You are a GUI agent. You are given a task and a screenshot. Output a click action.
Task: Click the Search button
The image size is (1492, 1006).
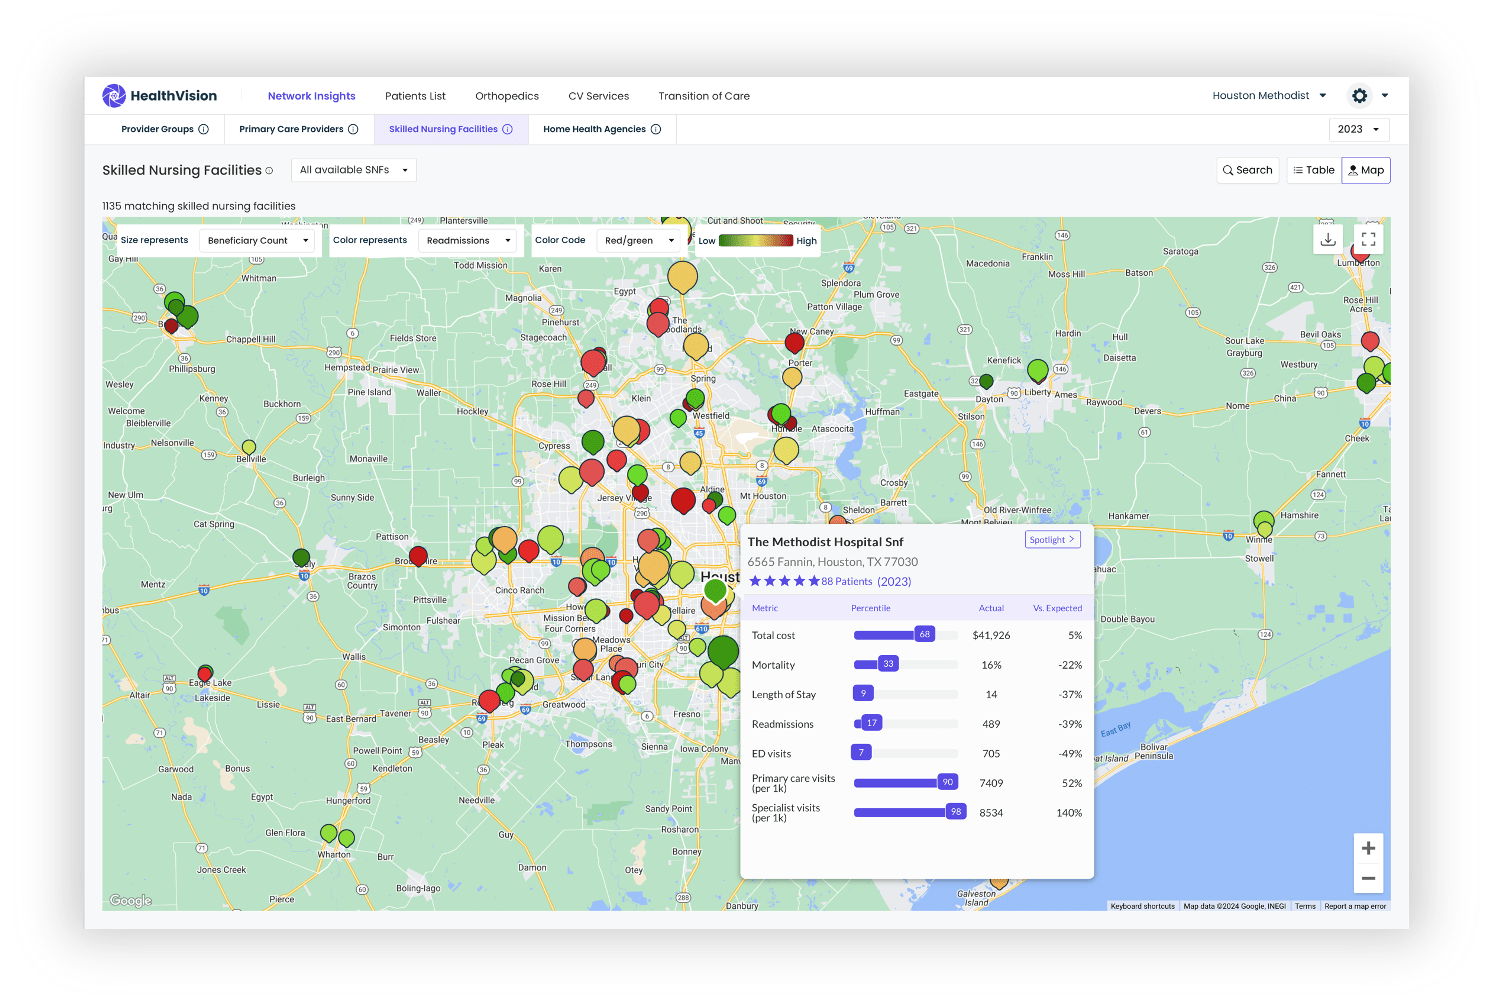click(1247, 170)
